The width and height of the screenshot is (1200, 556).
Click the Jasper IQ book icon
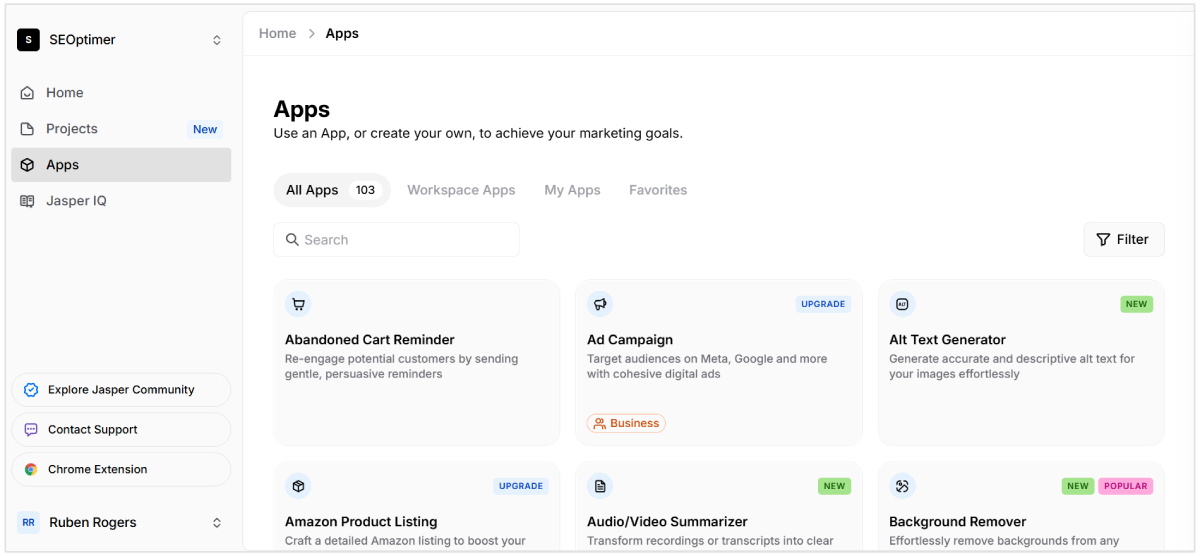pos(28,201)
